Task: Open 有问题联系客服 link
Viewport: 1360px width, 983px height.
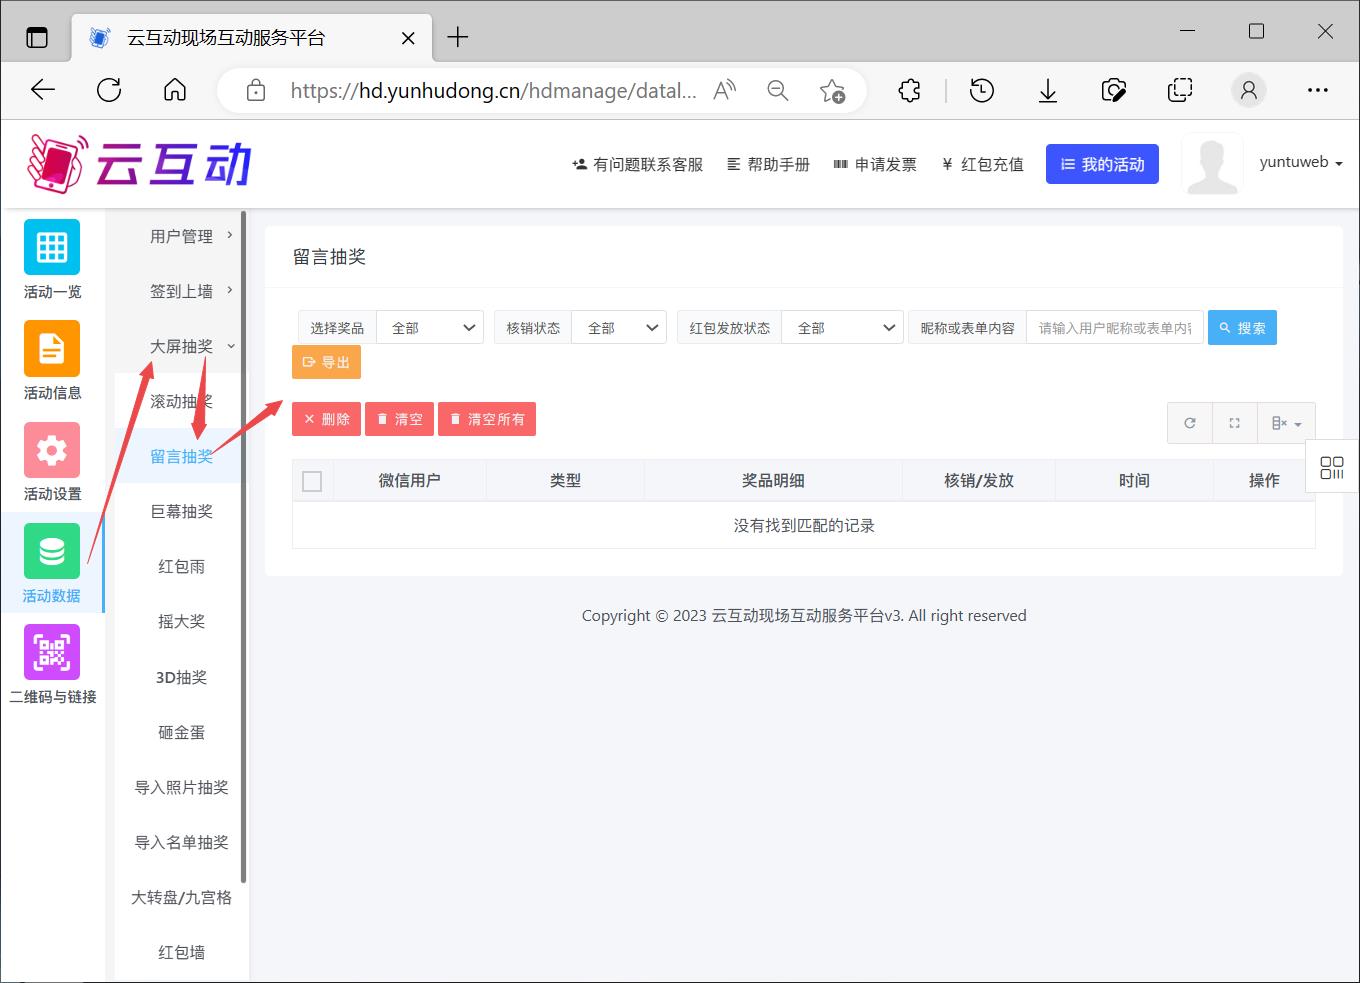Action: (638, 164)
